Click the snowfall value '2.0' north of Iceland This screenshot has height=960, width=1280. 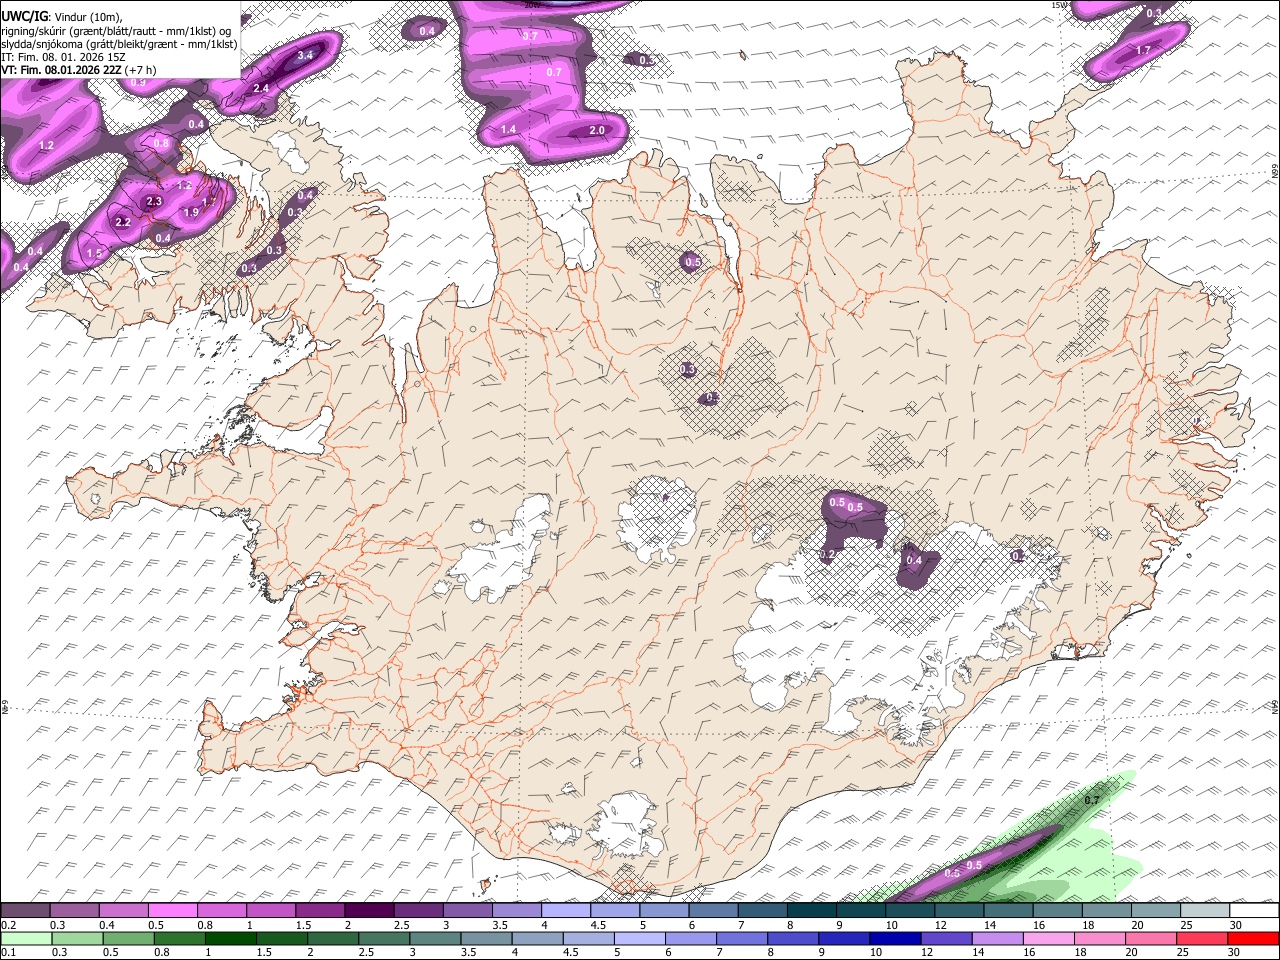click(x=597, y=131)
